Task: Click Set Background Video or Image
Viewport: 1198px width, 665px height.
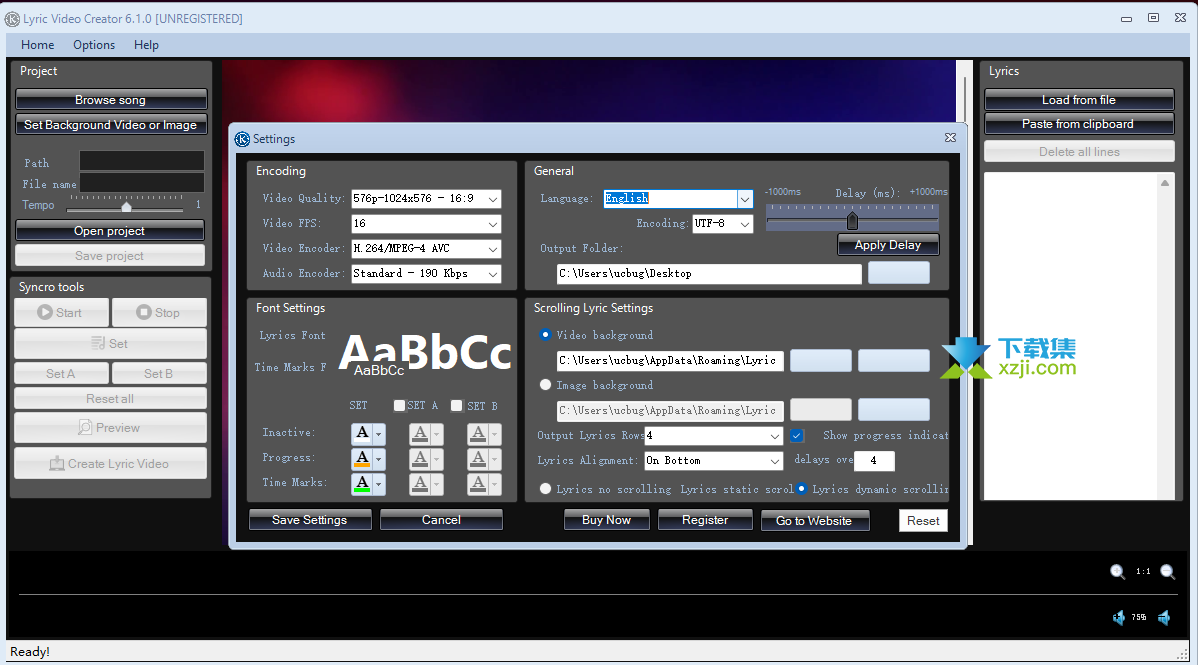Action: 111,125
